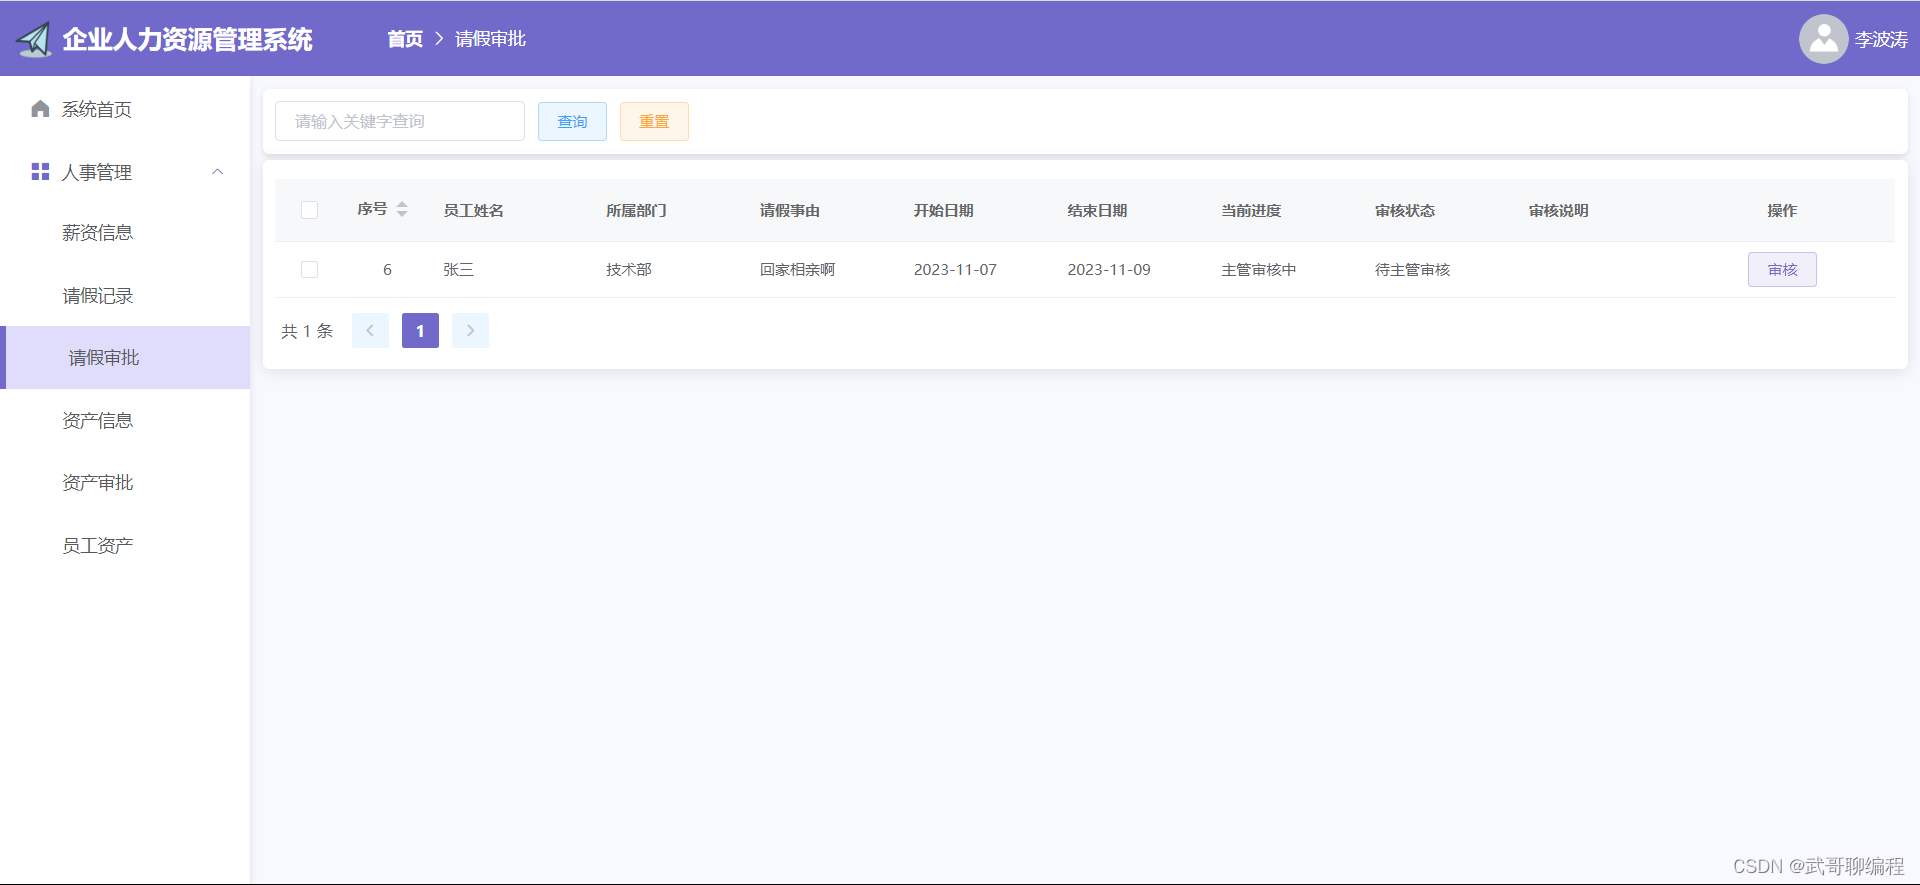This screenshot has height=885, width=1920.
Task: Click 审核 button for 张三
Action: [x=1782, y=270]
